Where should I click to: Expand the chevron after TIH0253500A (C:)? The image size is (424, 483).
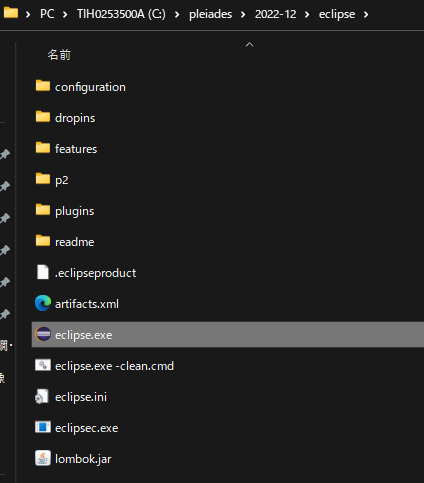click(x=177, y=15)
